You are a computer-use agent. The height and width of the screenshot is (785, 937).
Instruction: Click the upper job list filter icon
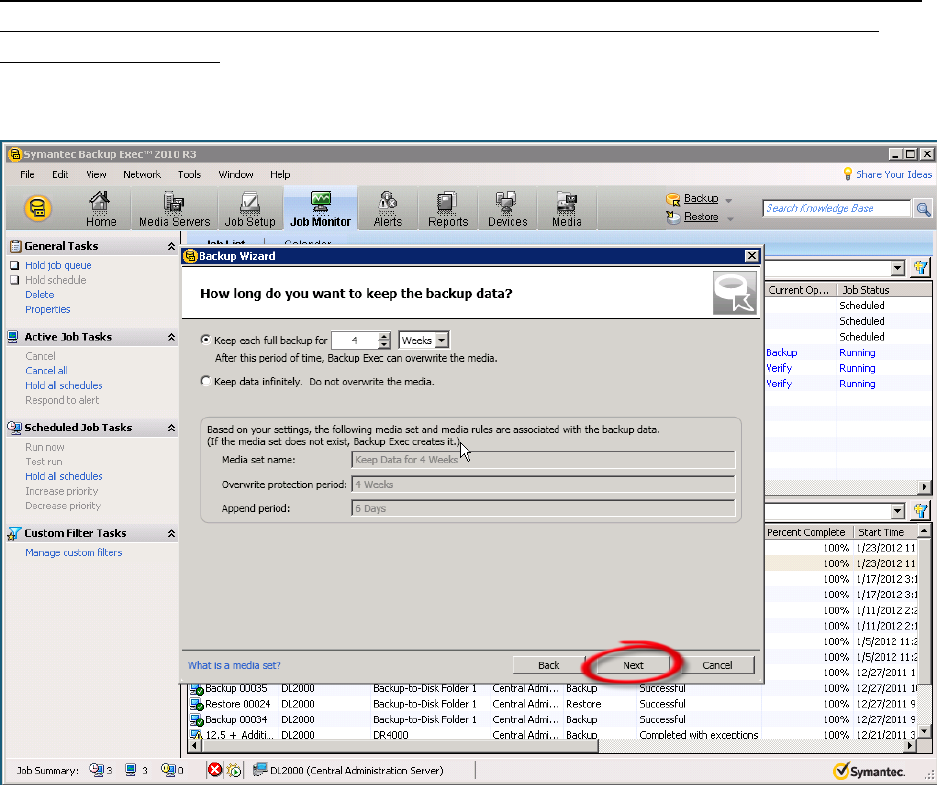(x=921, y=268)
